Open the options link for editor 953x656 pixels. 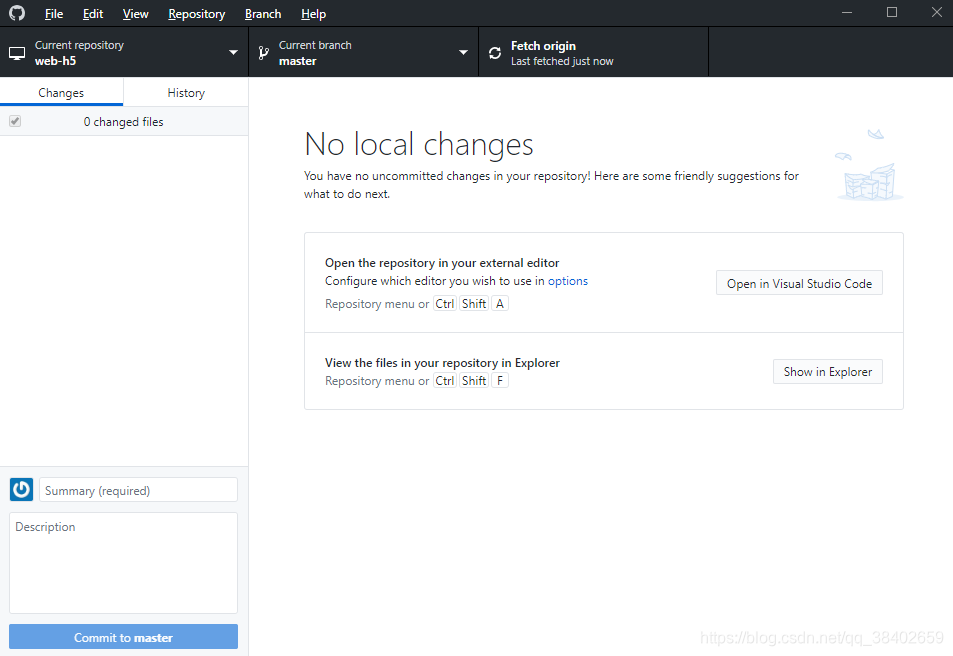tap(568, 281)
